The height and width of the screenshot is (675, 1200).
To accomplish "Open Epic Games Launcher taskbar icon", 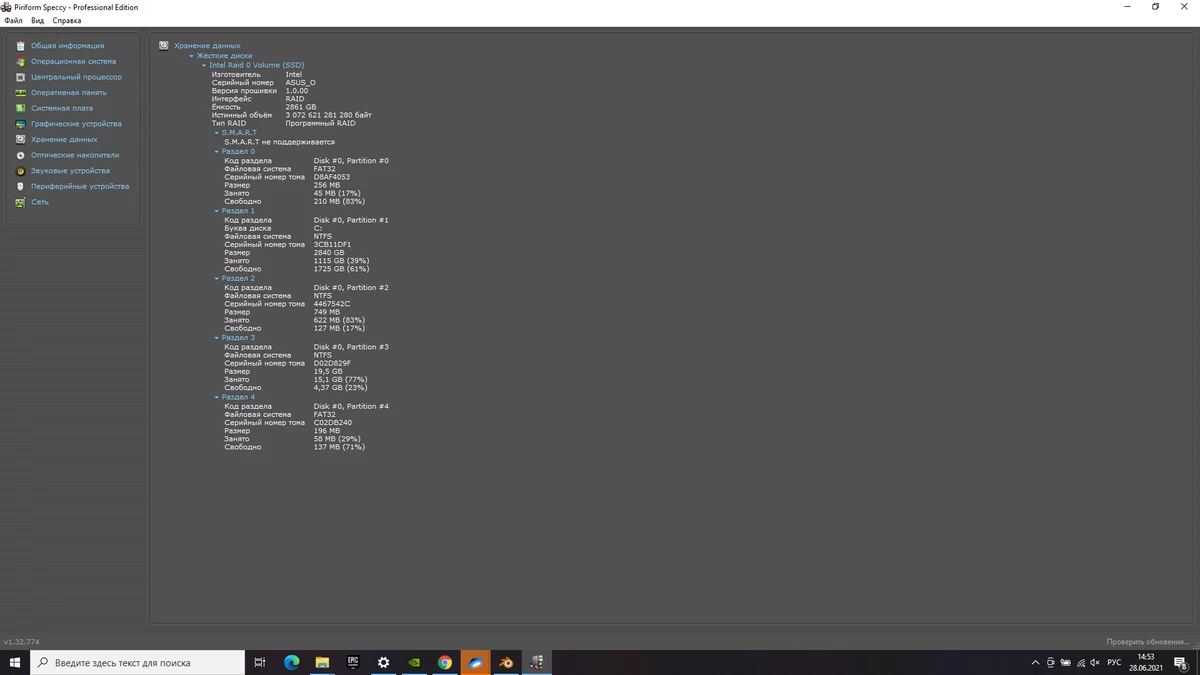I will tap(353, 662).
